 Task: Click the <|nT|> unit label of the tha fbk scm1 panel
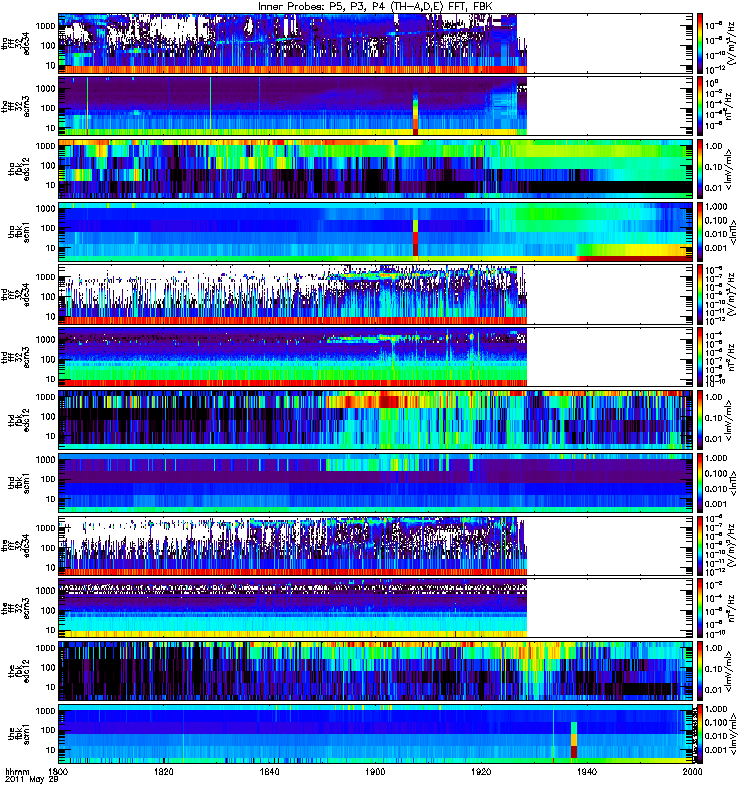(x=733, y=232)
